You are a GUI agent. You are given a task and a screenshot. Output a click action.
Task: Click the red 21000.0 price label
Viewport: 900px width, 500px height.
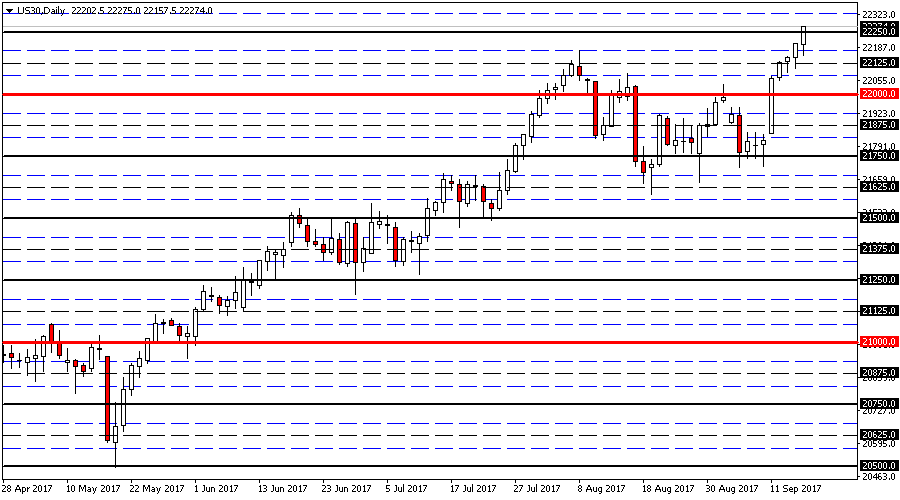tap(877, 342)
